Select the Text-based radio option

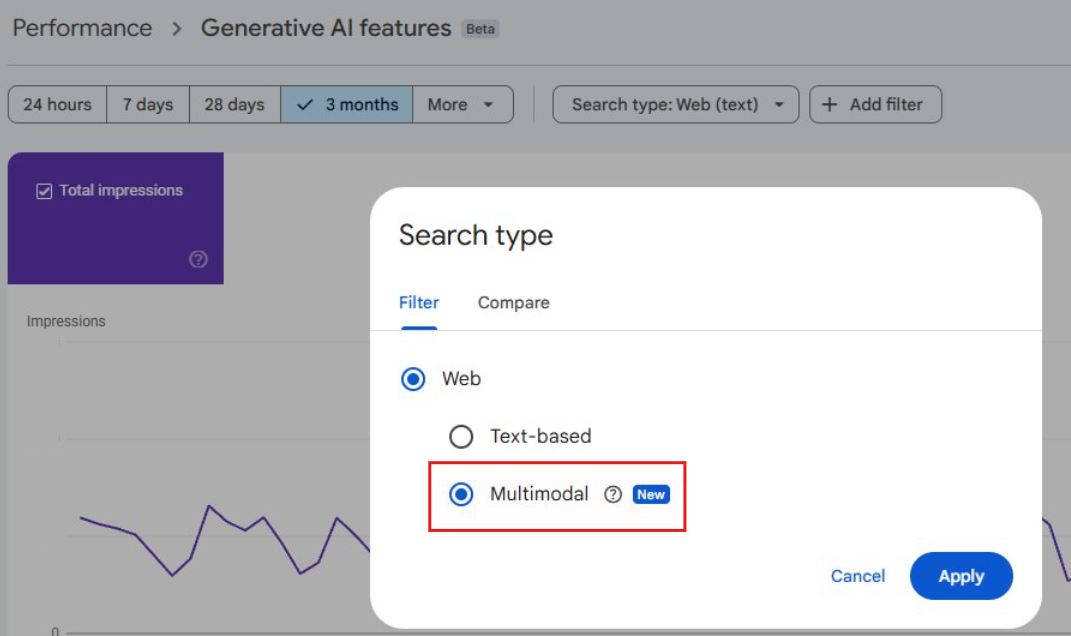tap(461, 436)
